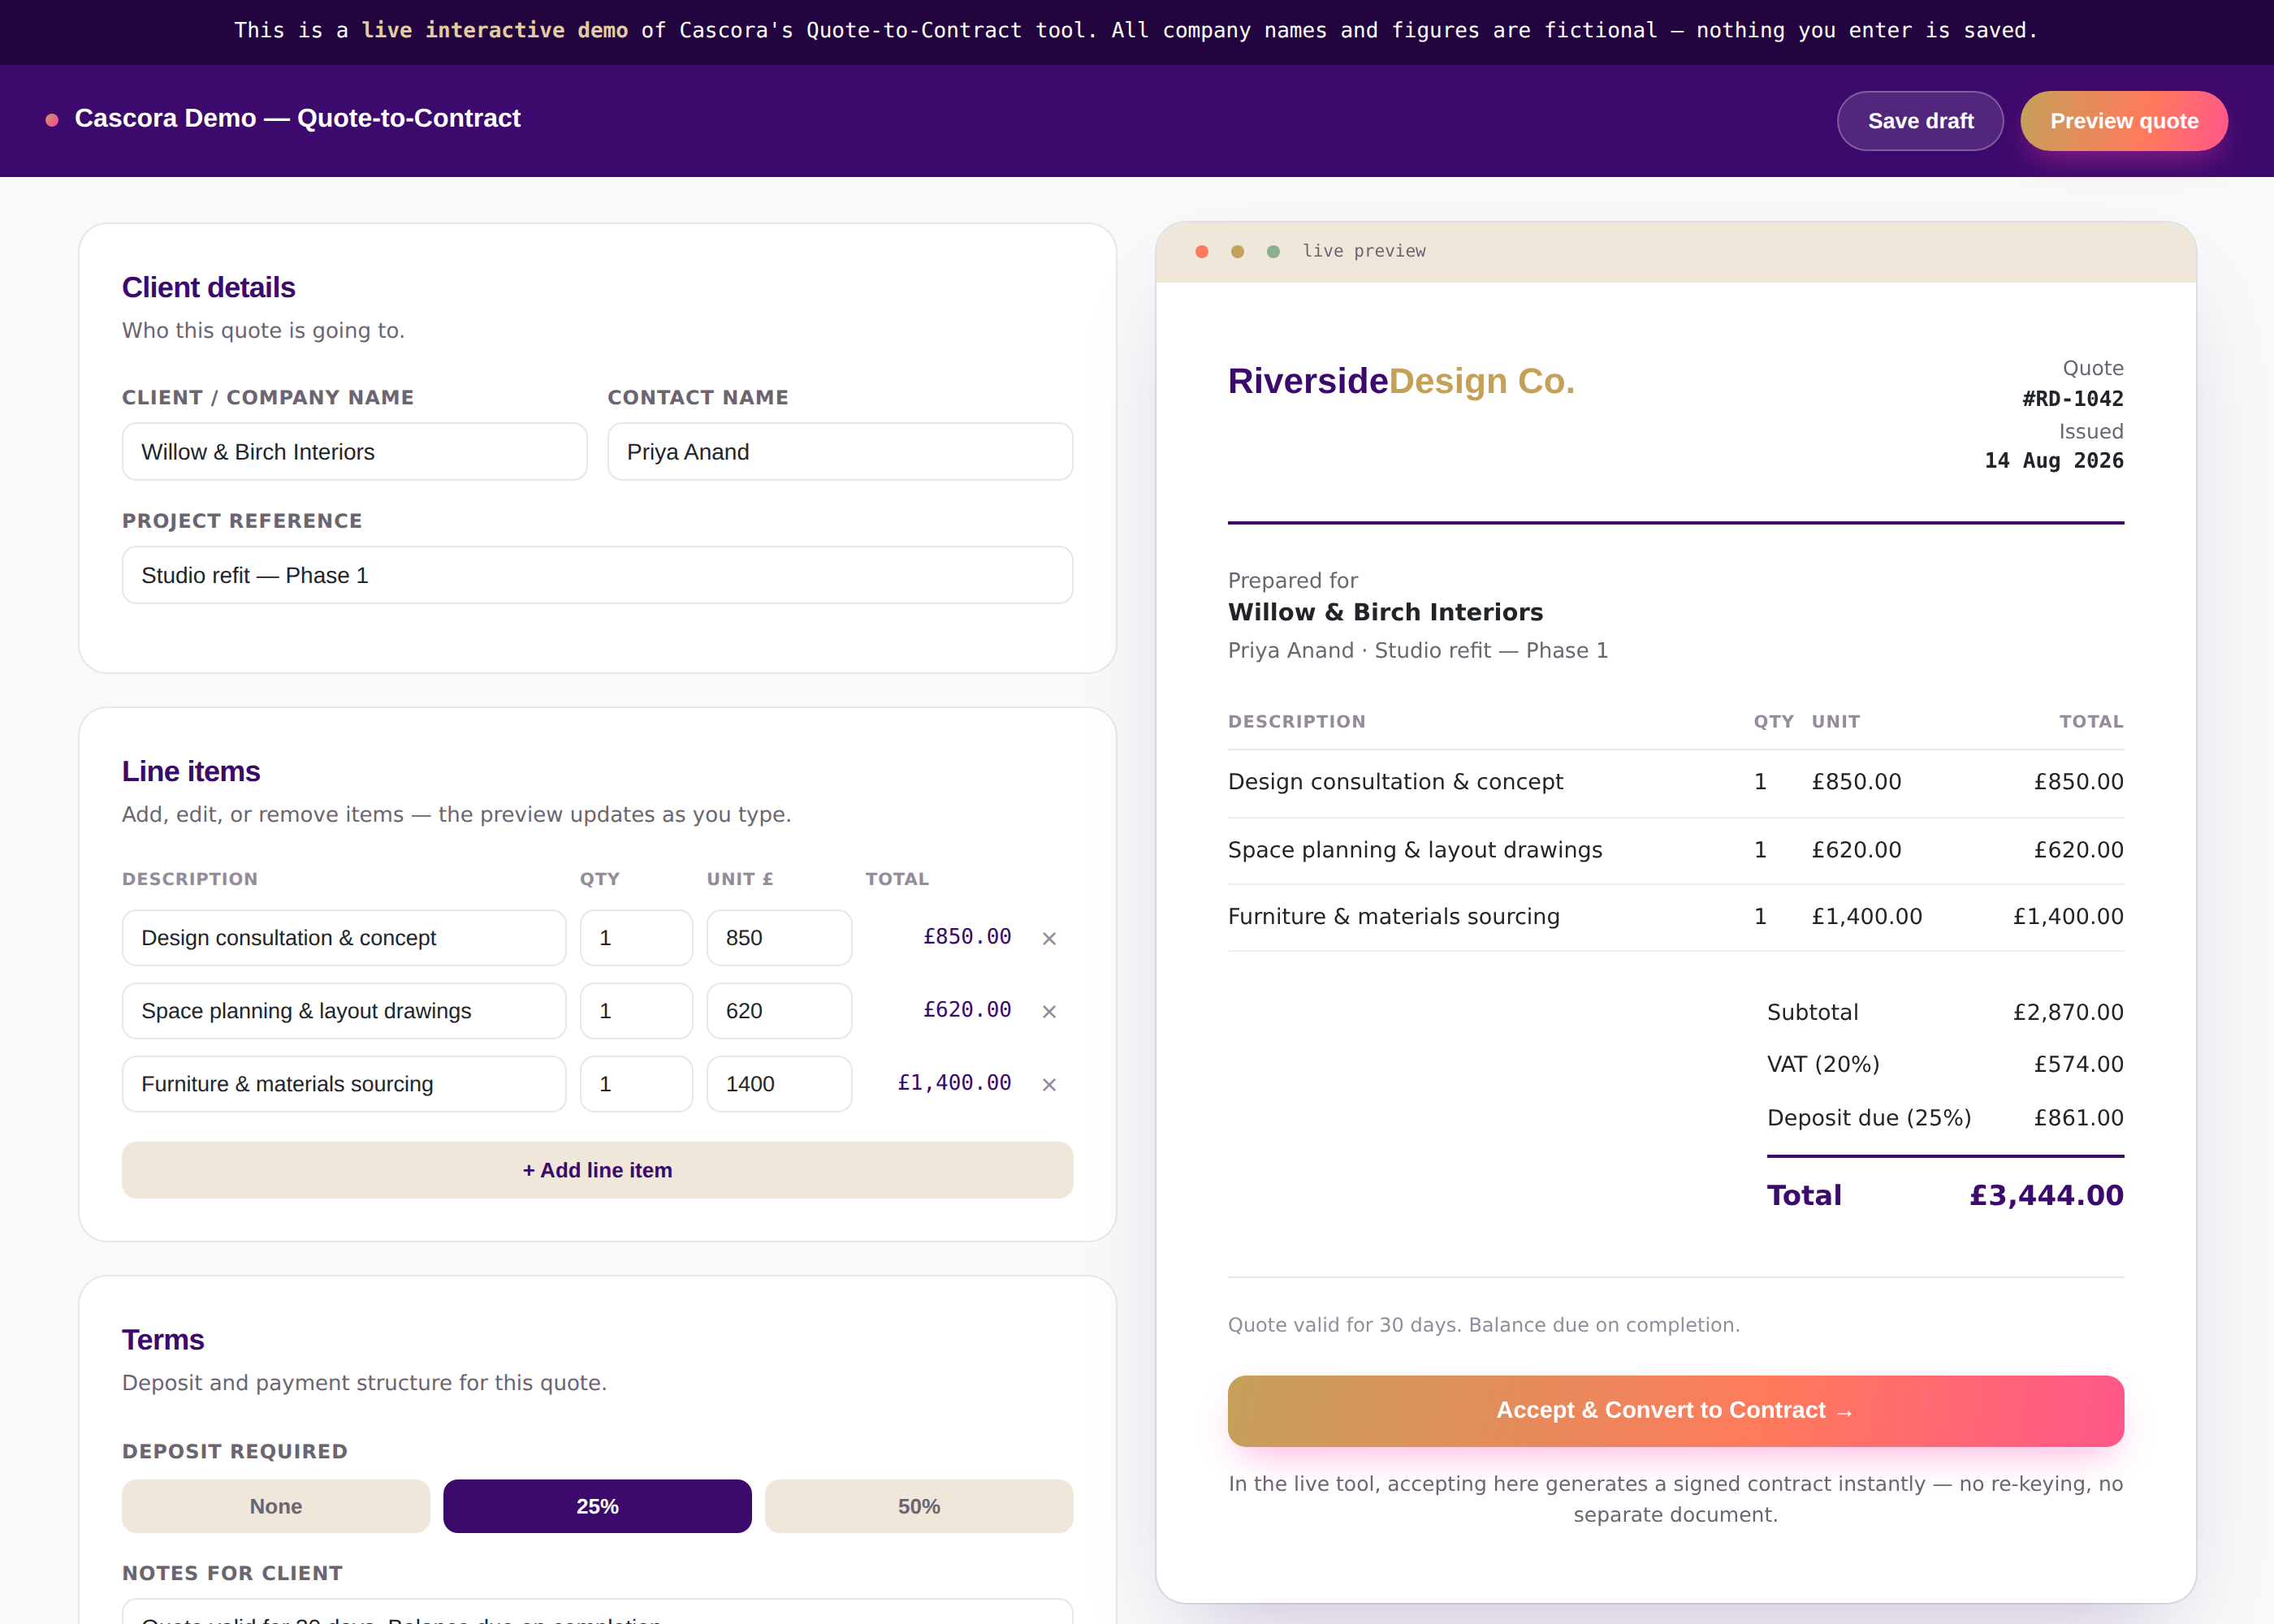Click the VAT (20%) row label

tap(1823, 1064)
